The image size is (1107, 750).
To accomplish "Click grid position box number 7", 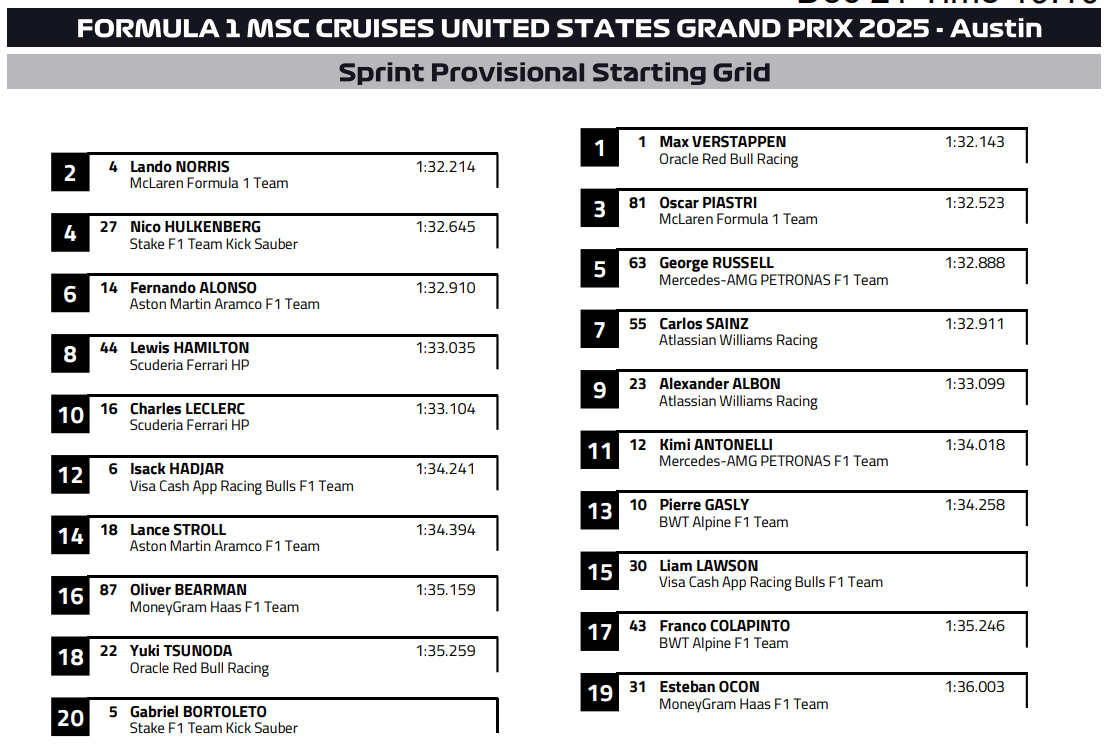I will click(600, 330).
